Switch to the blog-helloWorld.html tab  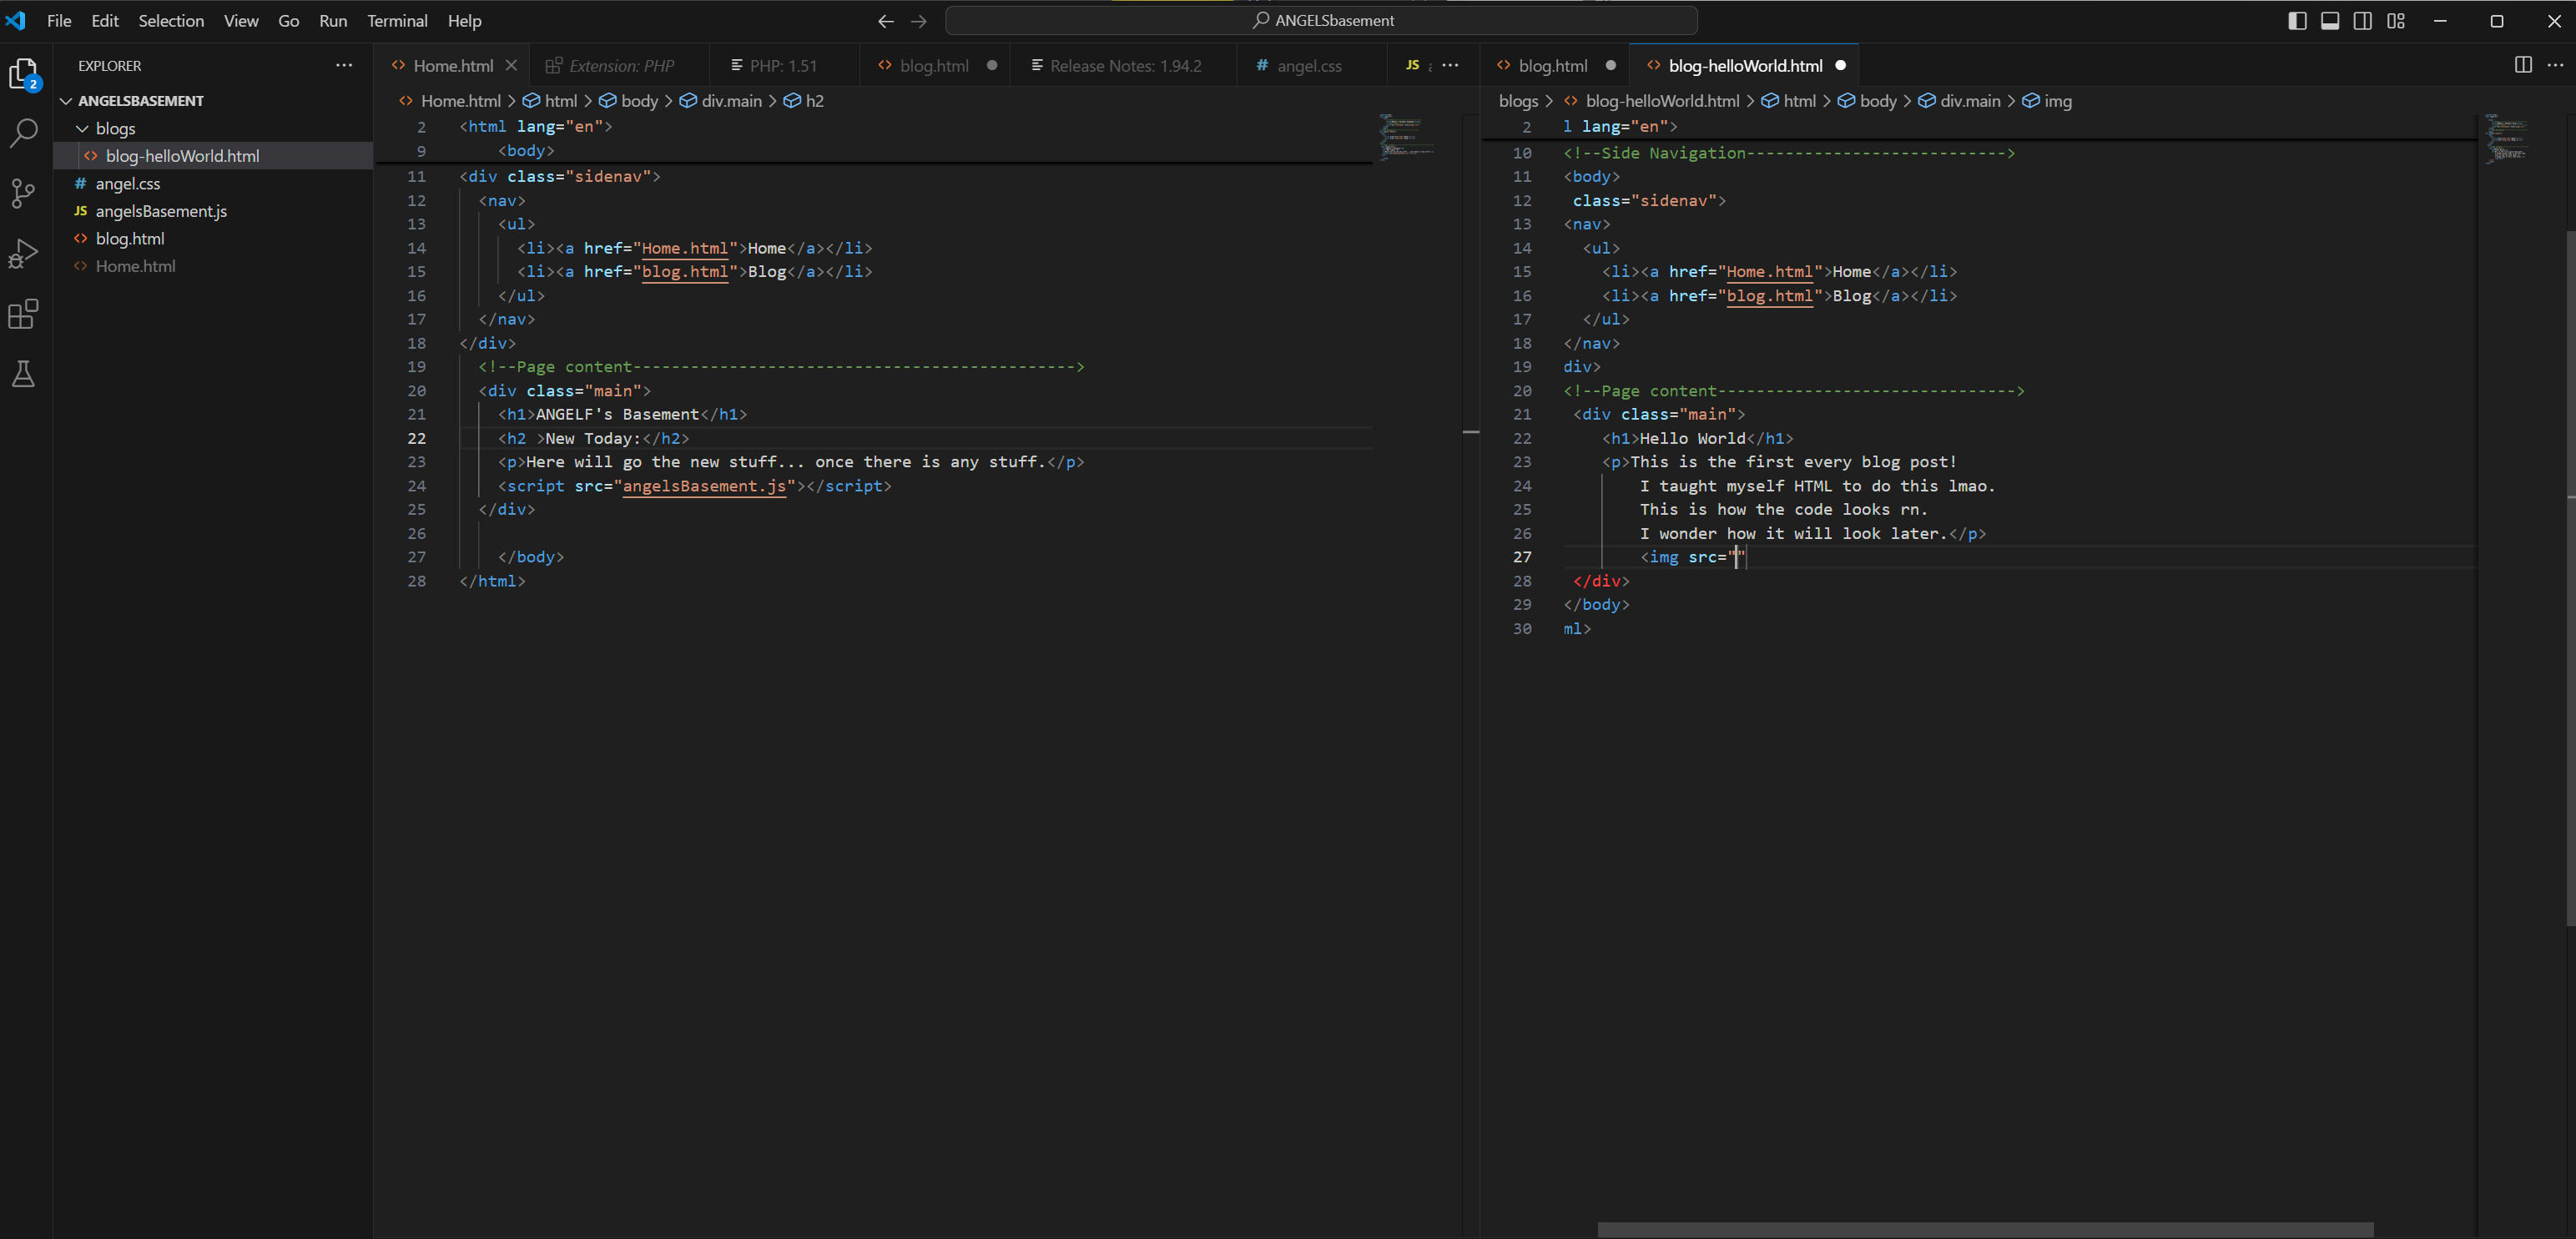click(x=1745, y=65)
